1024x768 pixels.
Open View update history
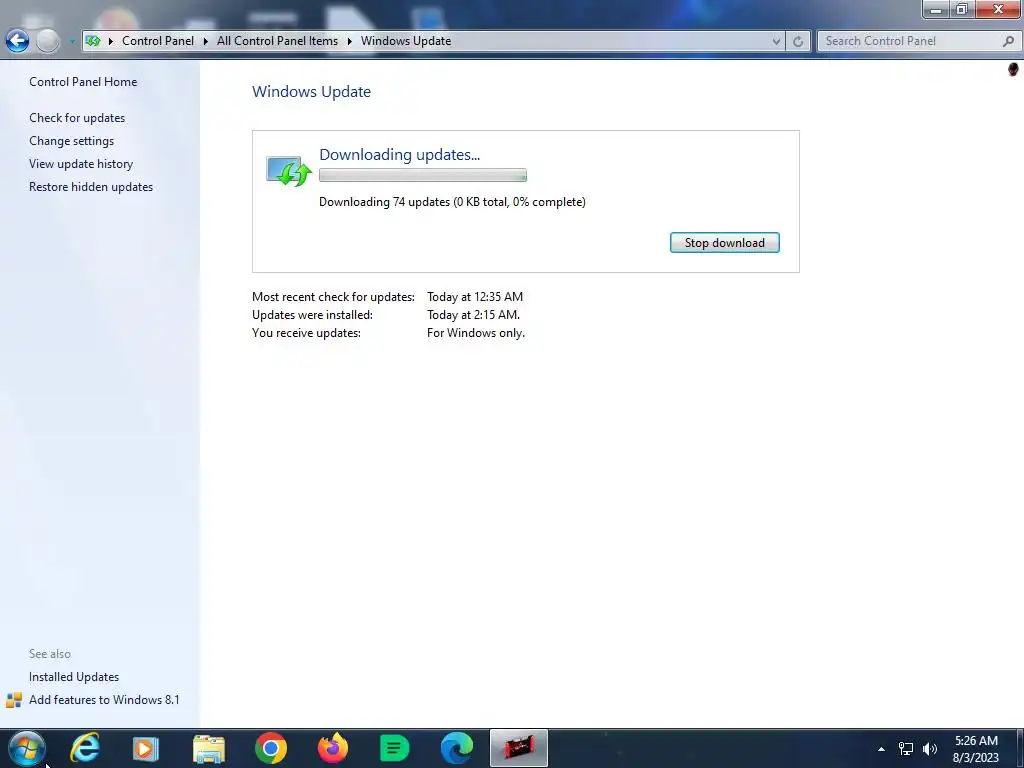pyautogui.click(x=81, y=164)
